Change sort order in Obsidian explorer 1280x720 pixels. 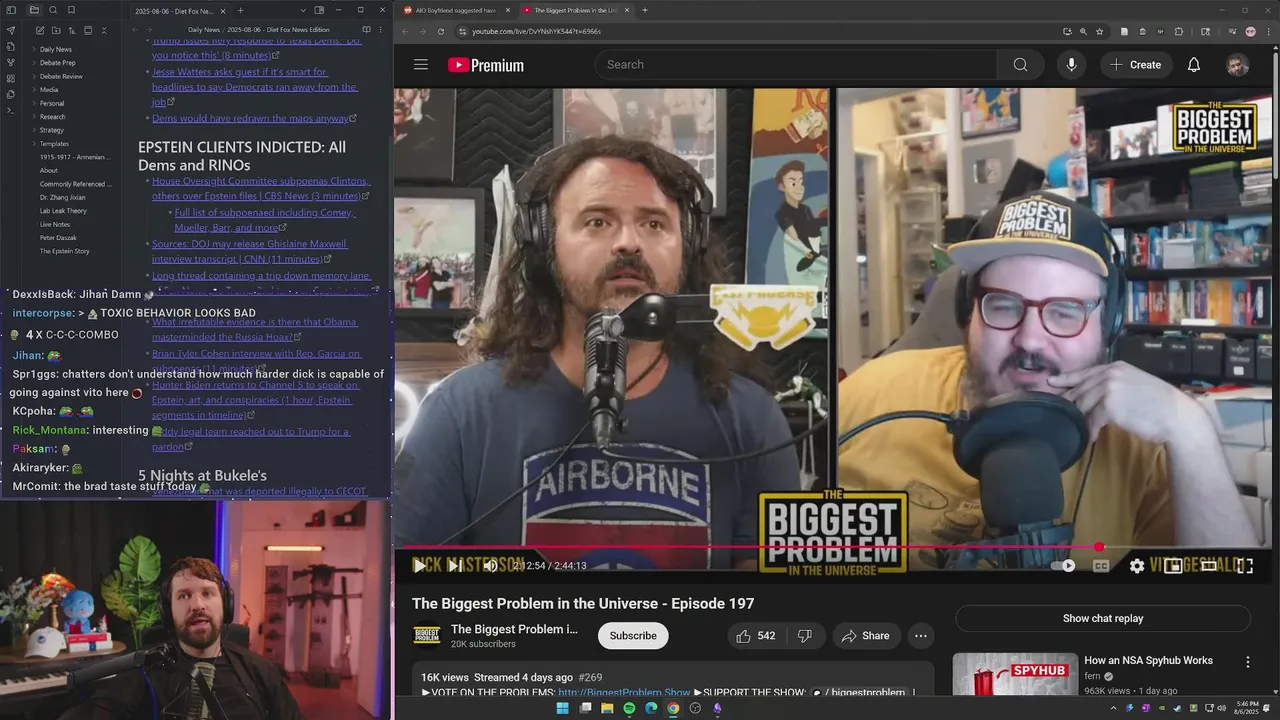tap(70, 30)
